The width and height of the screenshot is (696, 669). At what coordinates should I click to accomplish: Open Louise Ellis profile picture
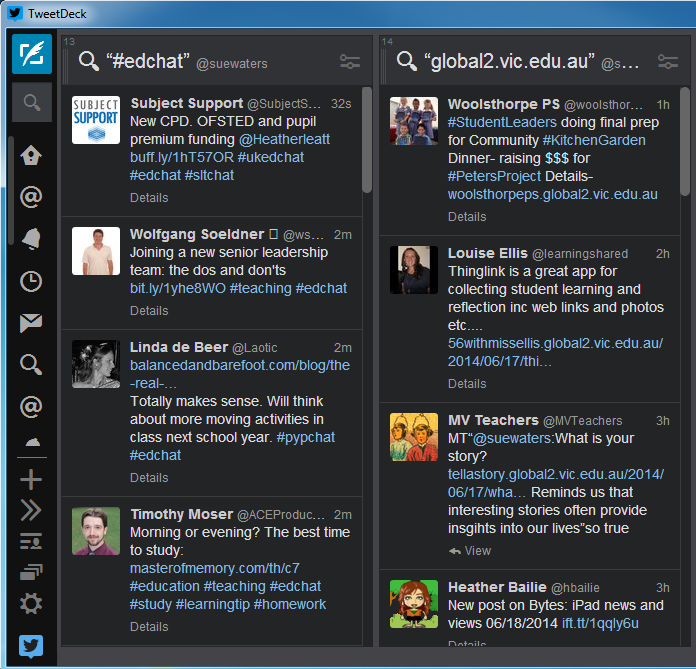pyautogui.click(x=414, y=270)
